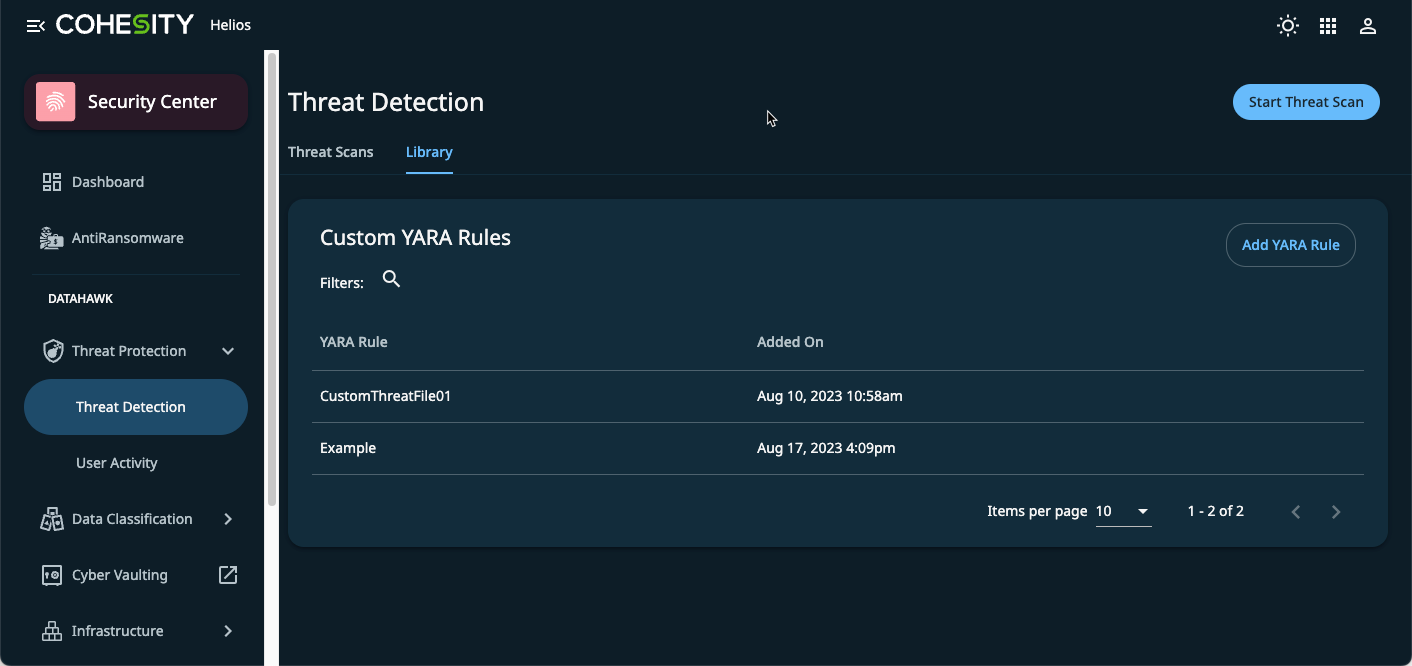The width and height of the screenshot is (1412, 666).
Task: Collapse the Threat Protection section chevron
Action: [228, 351]
